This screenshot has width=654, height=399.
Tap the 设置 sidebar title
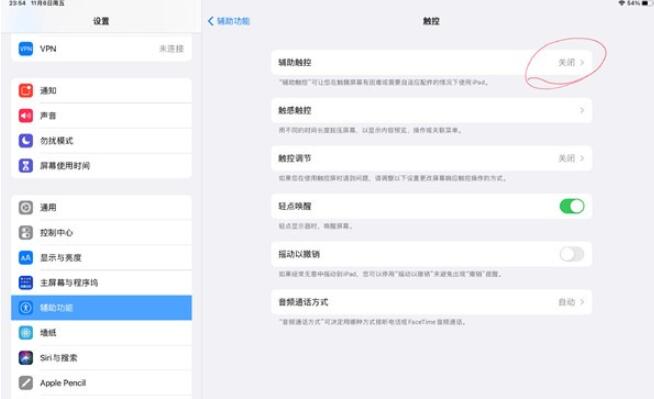101,21
